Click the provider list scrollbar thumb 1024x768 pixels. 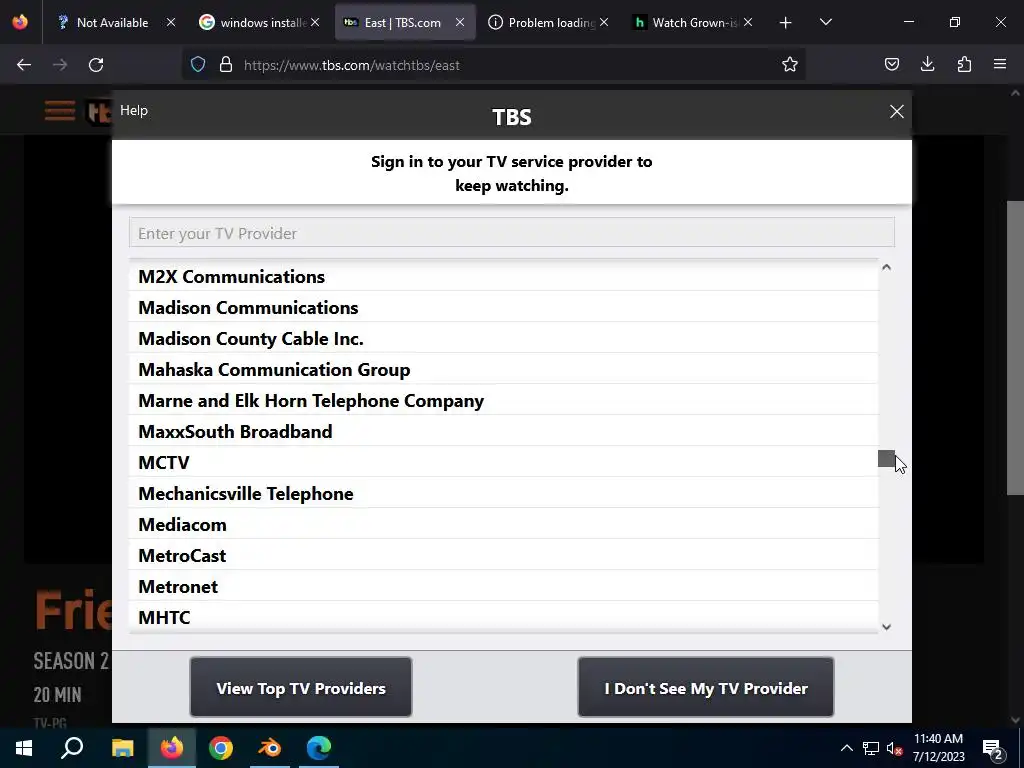point(886,458)
